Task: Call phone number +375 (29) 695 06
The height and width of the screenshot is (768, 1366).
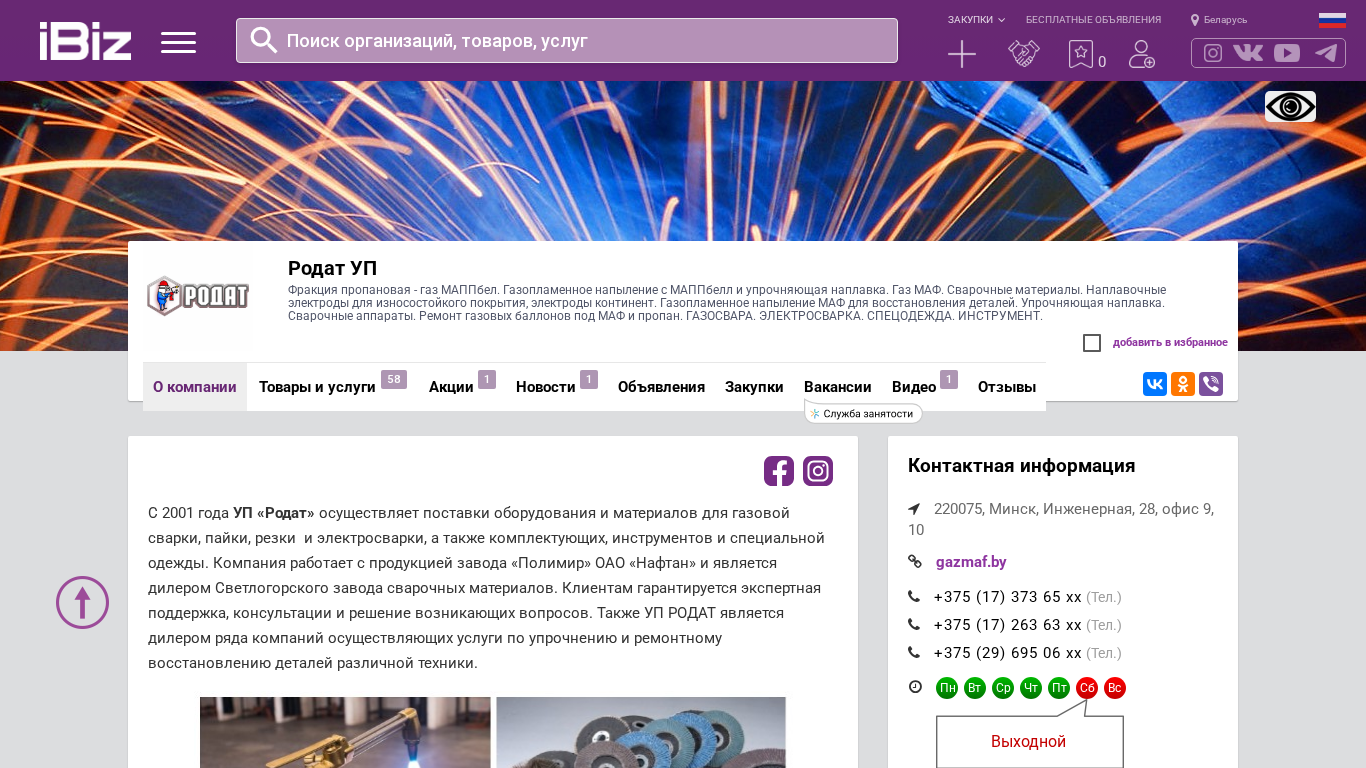Action: [x=1008, y=653]
